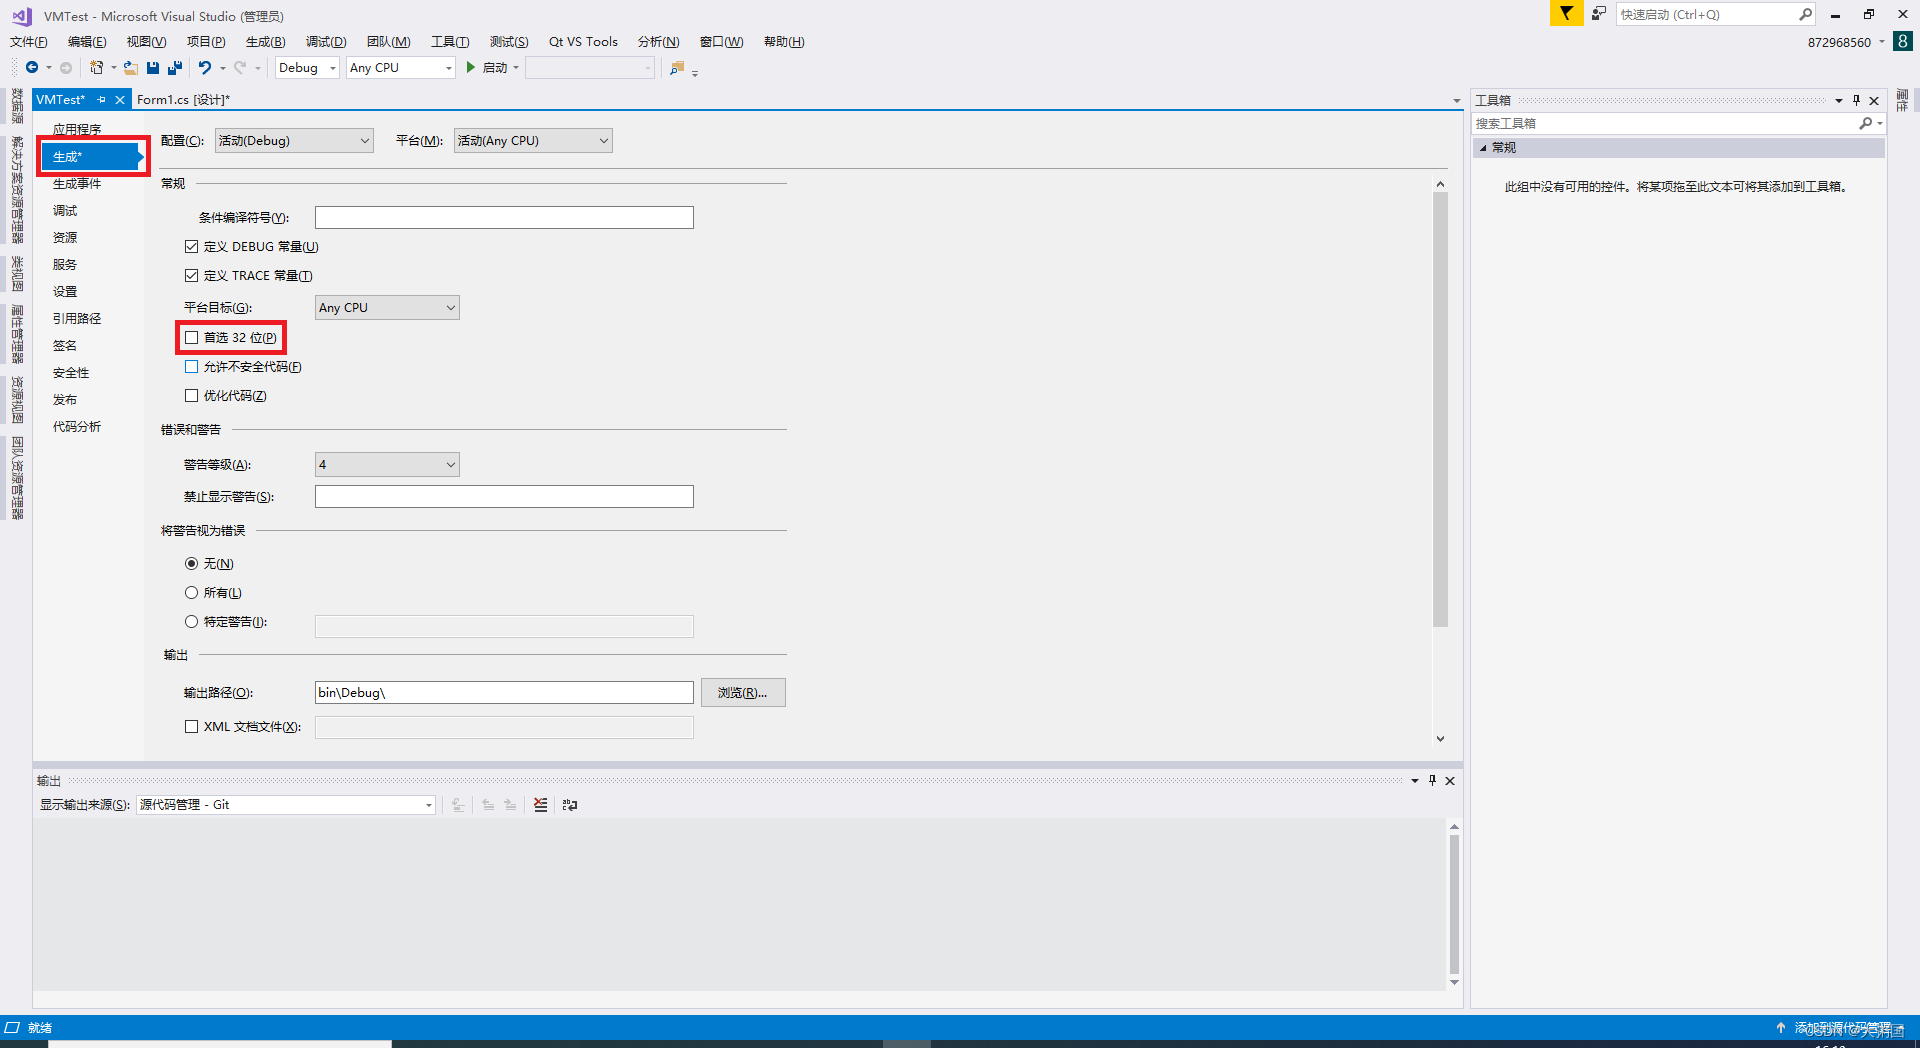
Task: Select the 无(N) warnings-as-errors radio button
Action: (x=191, y=563)
